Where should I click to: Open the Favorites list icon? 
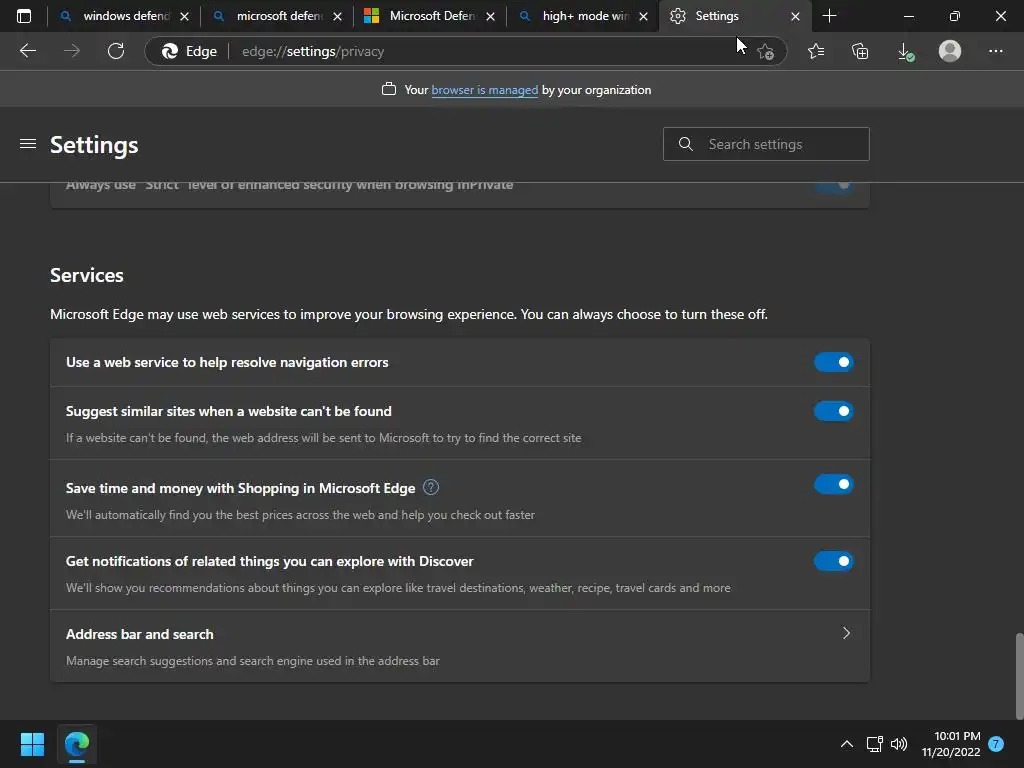pos(816,51)
